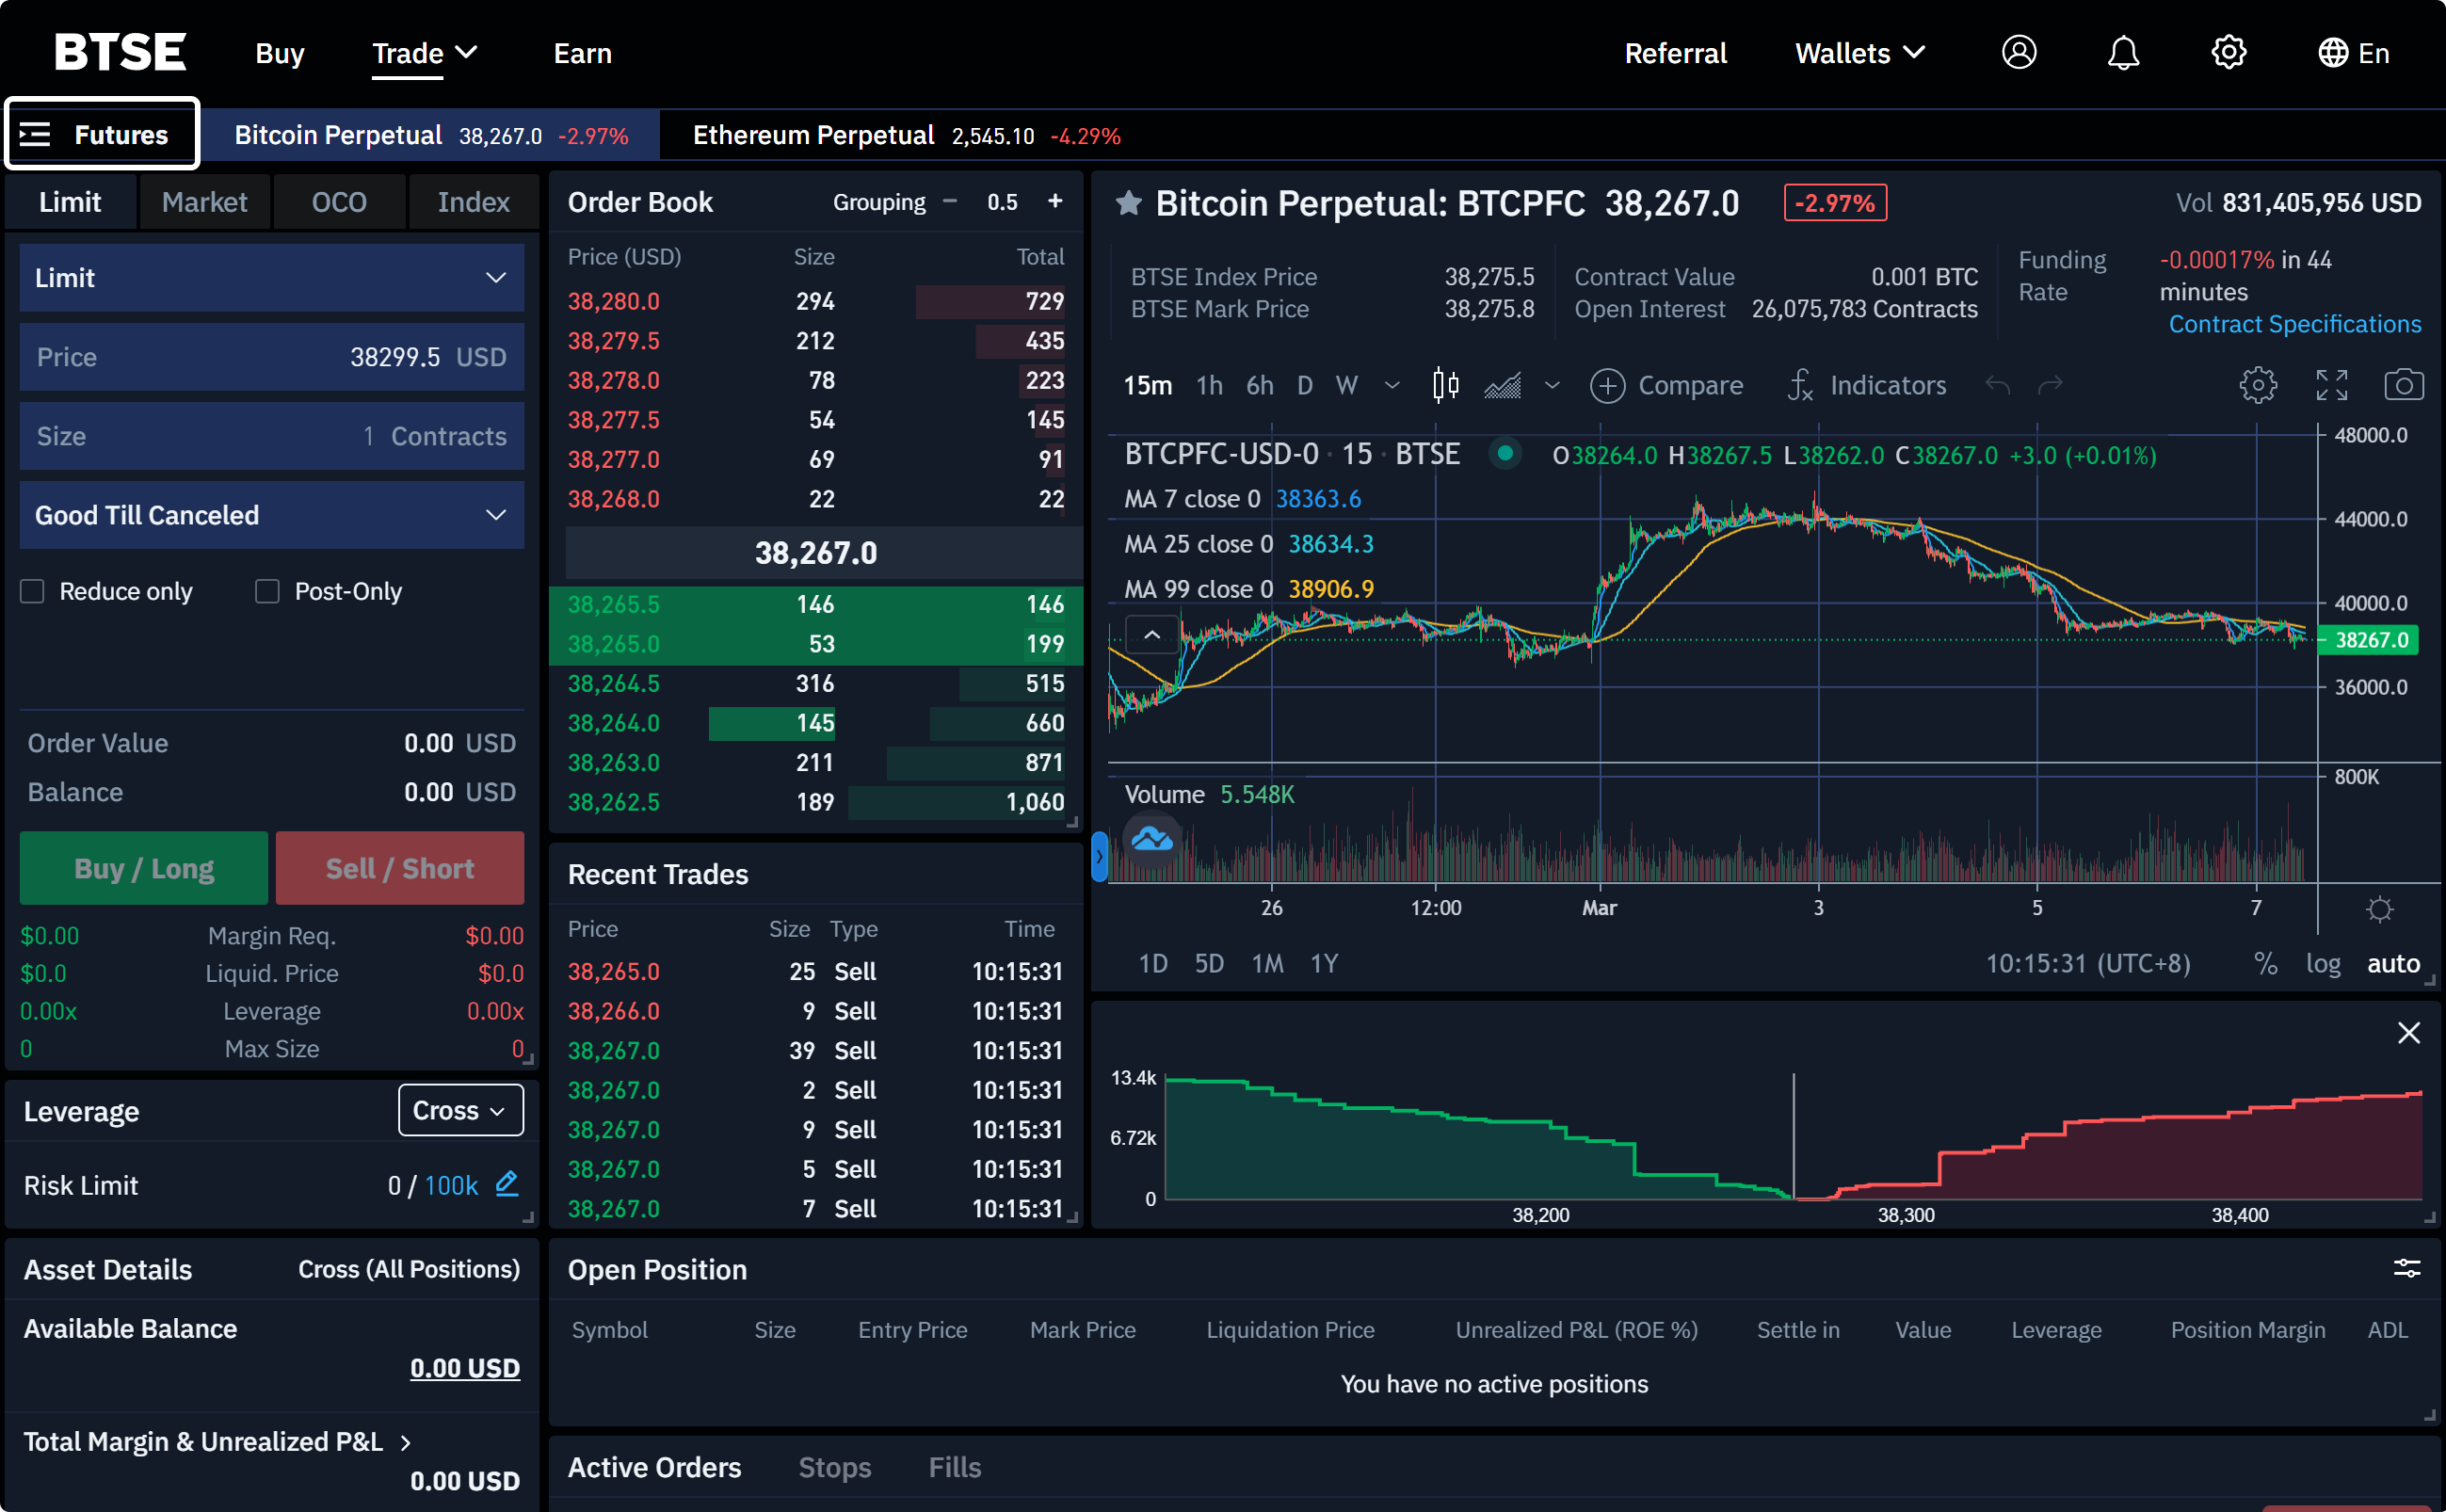Select the 5D date range

[1209, 963]
